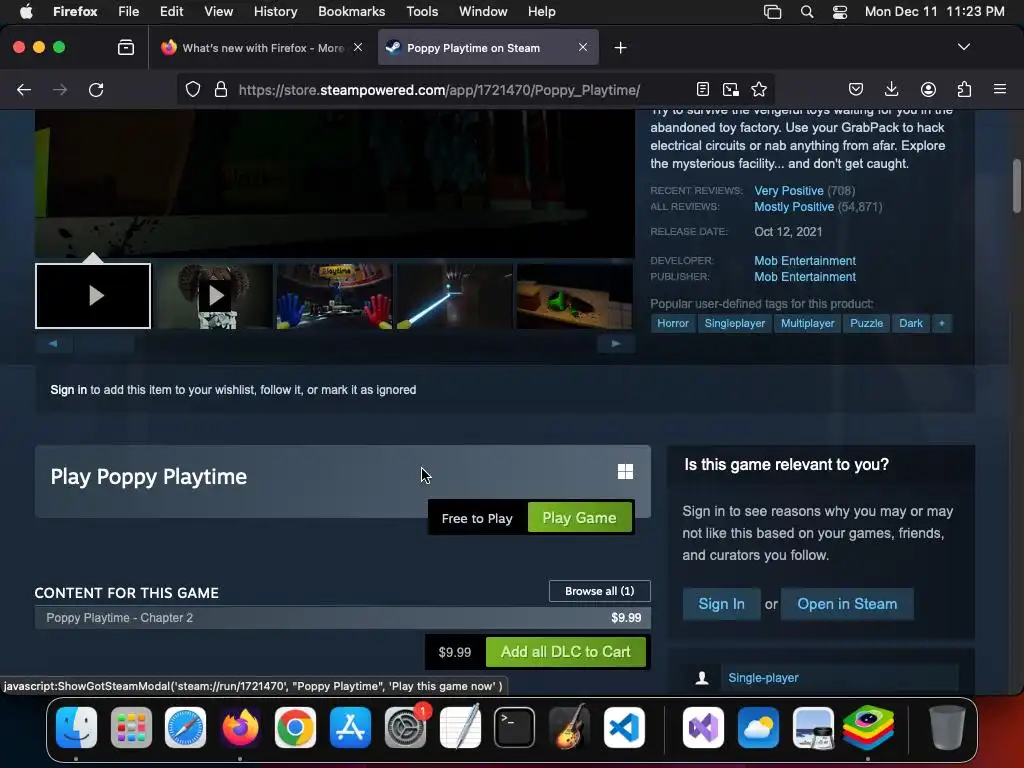This screenshot has width=1024, height=768.
Task: Click the Open in Steam button
Action: pyautogui.click(x=847, y=604)
